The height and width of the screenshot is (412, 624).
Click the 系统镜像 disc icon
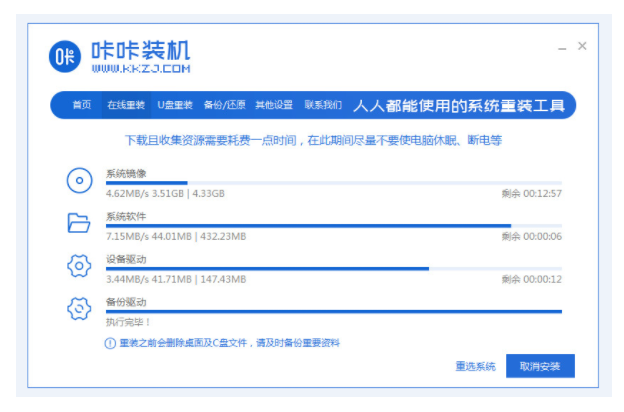[79, 181]
